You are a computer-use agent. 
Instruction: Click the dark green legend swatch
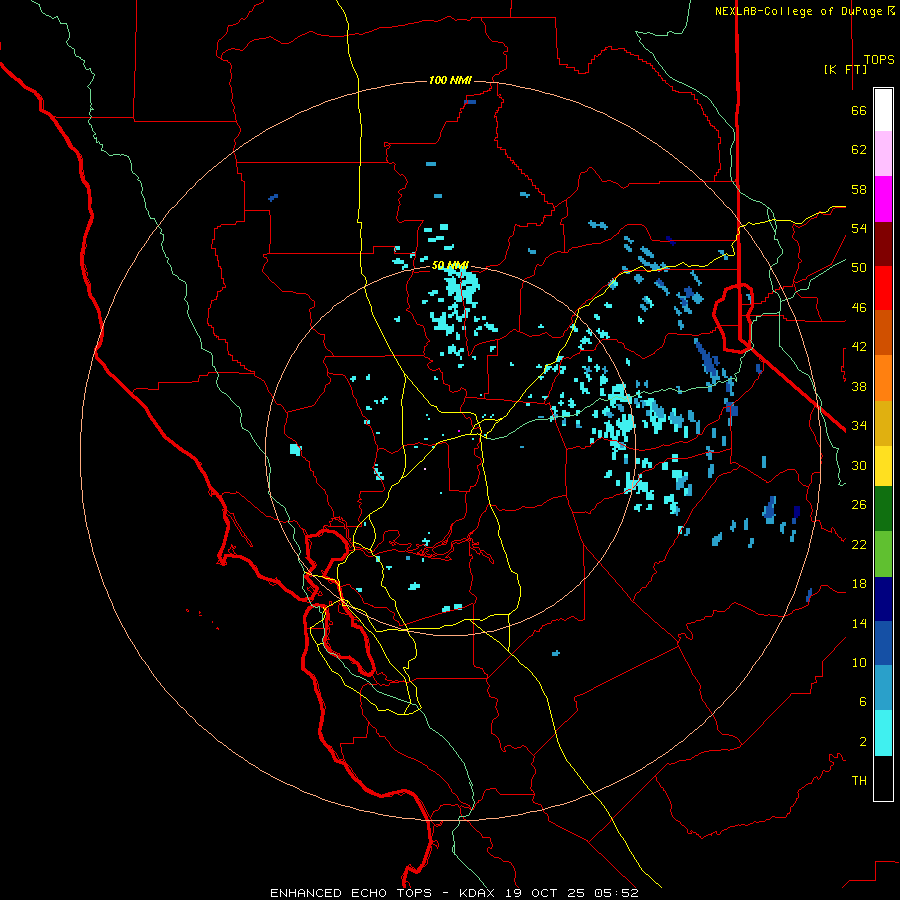(x=883, y=509)
